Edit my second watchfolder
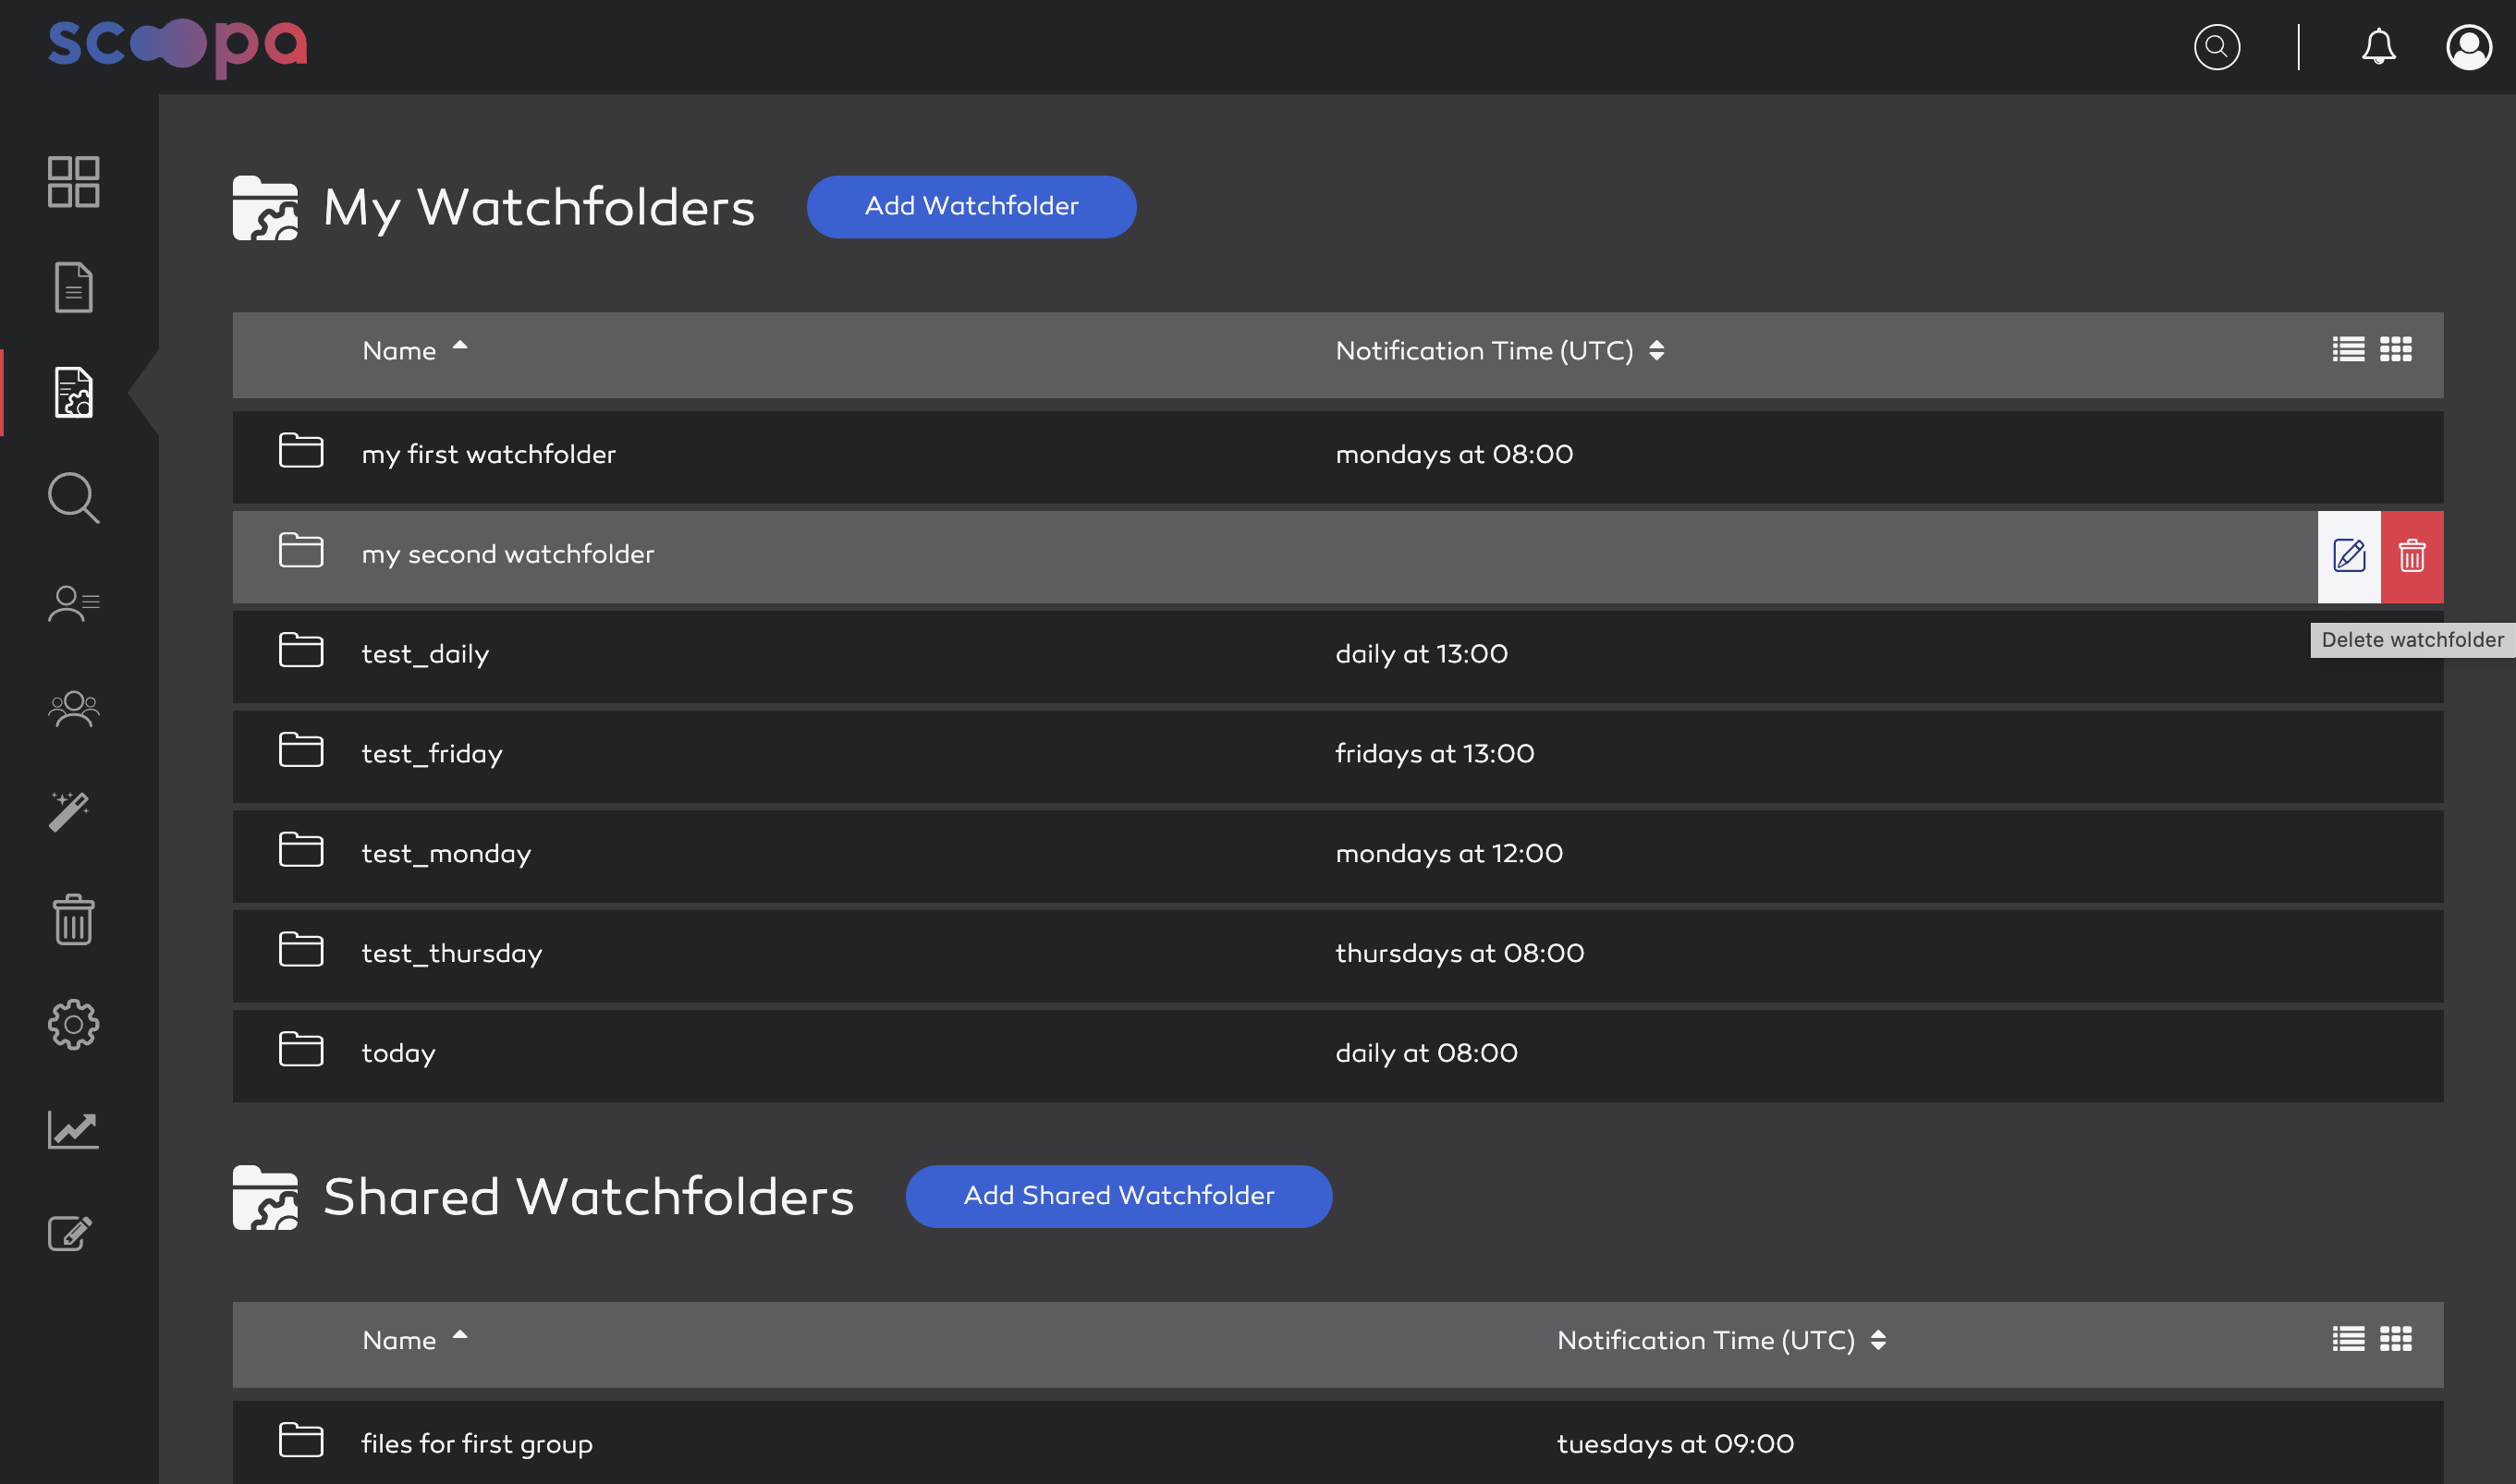Screen dimensions: 2516x1484 pyautogui.click(x=2348, y=556)
